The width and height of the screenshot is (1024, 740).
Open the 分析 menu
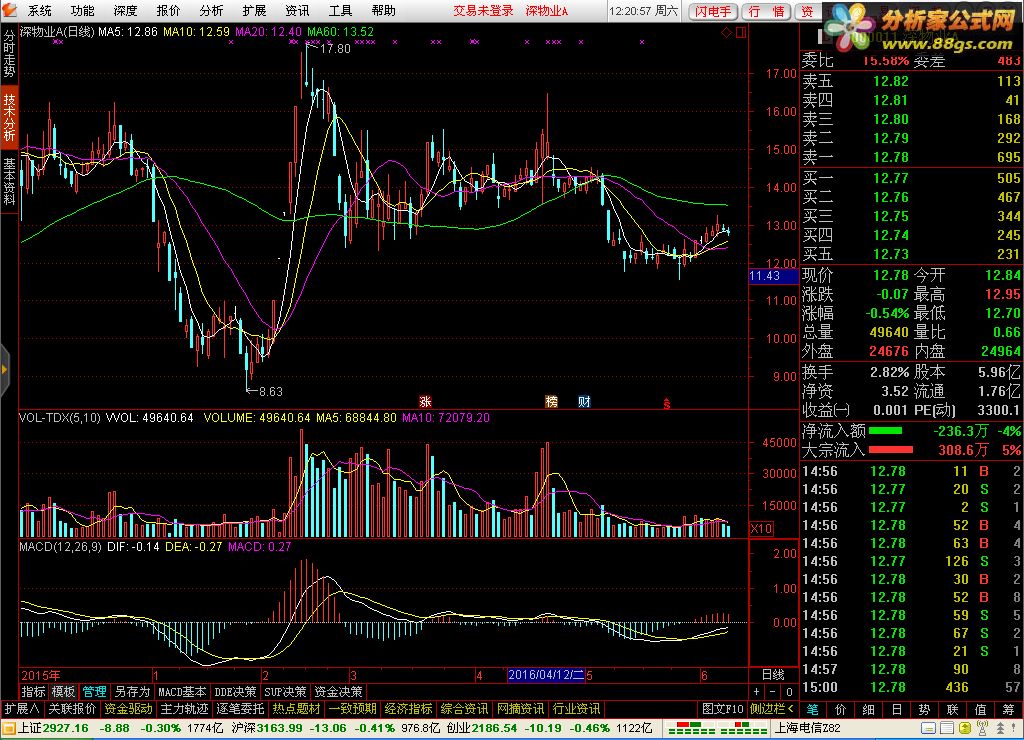click(x=212, y=10)
